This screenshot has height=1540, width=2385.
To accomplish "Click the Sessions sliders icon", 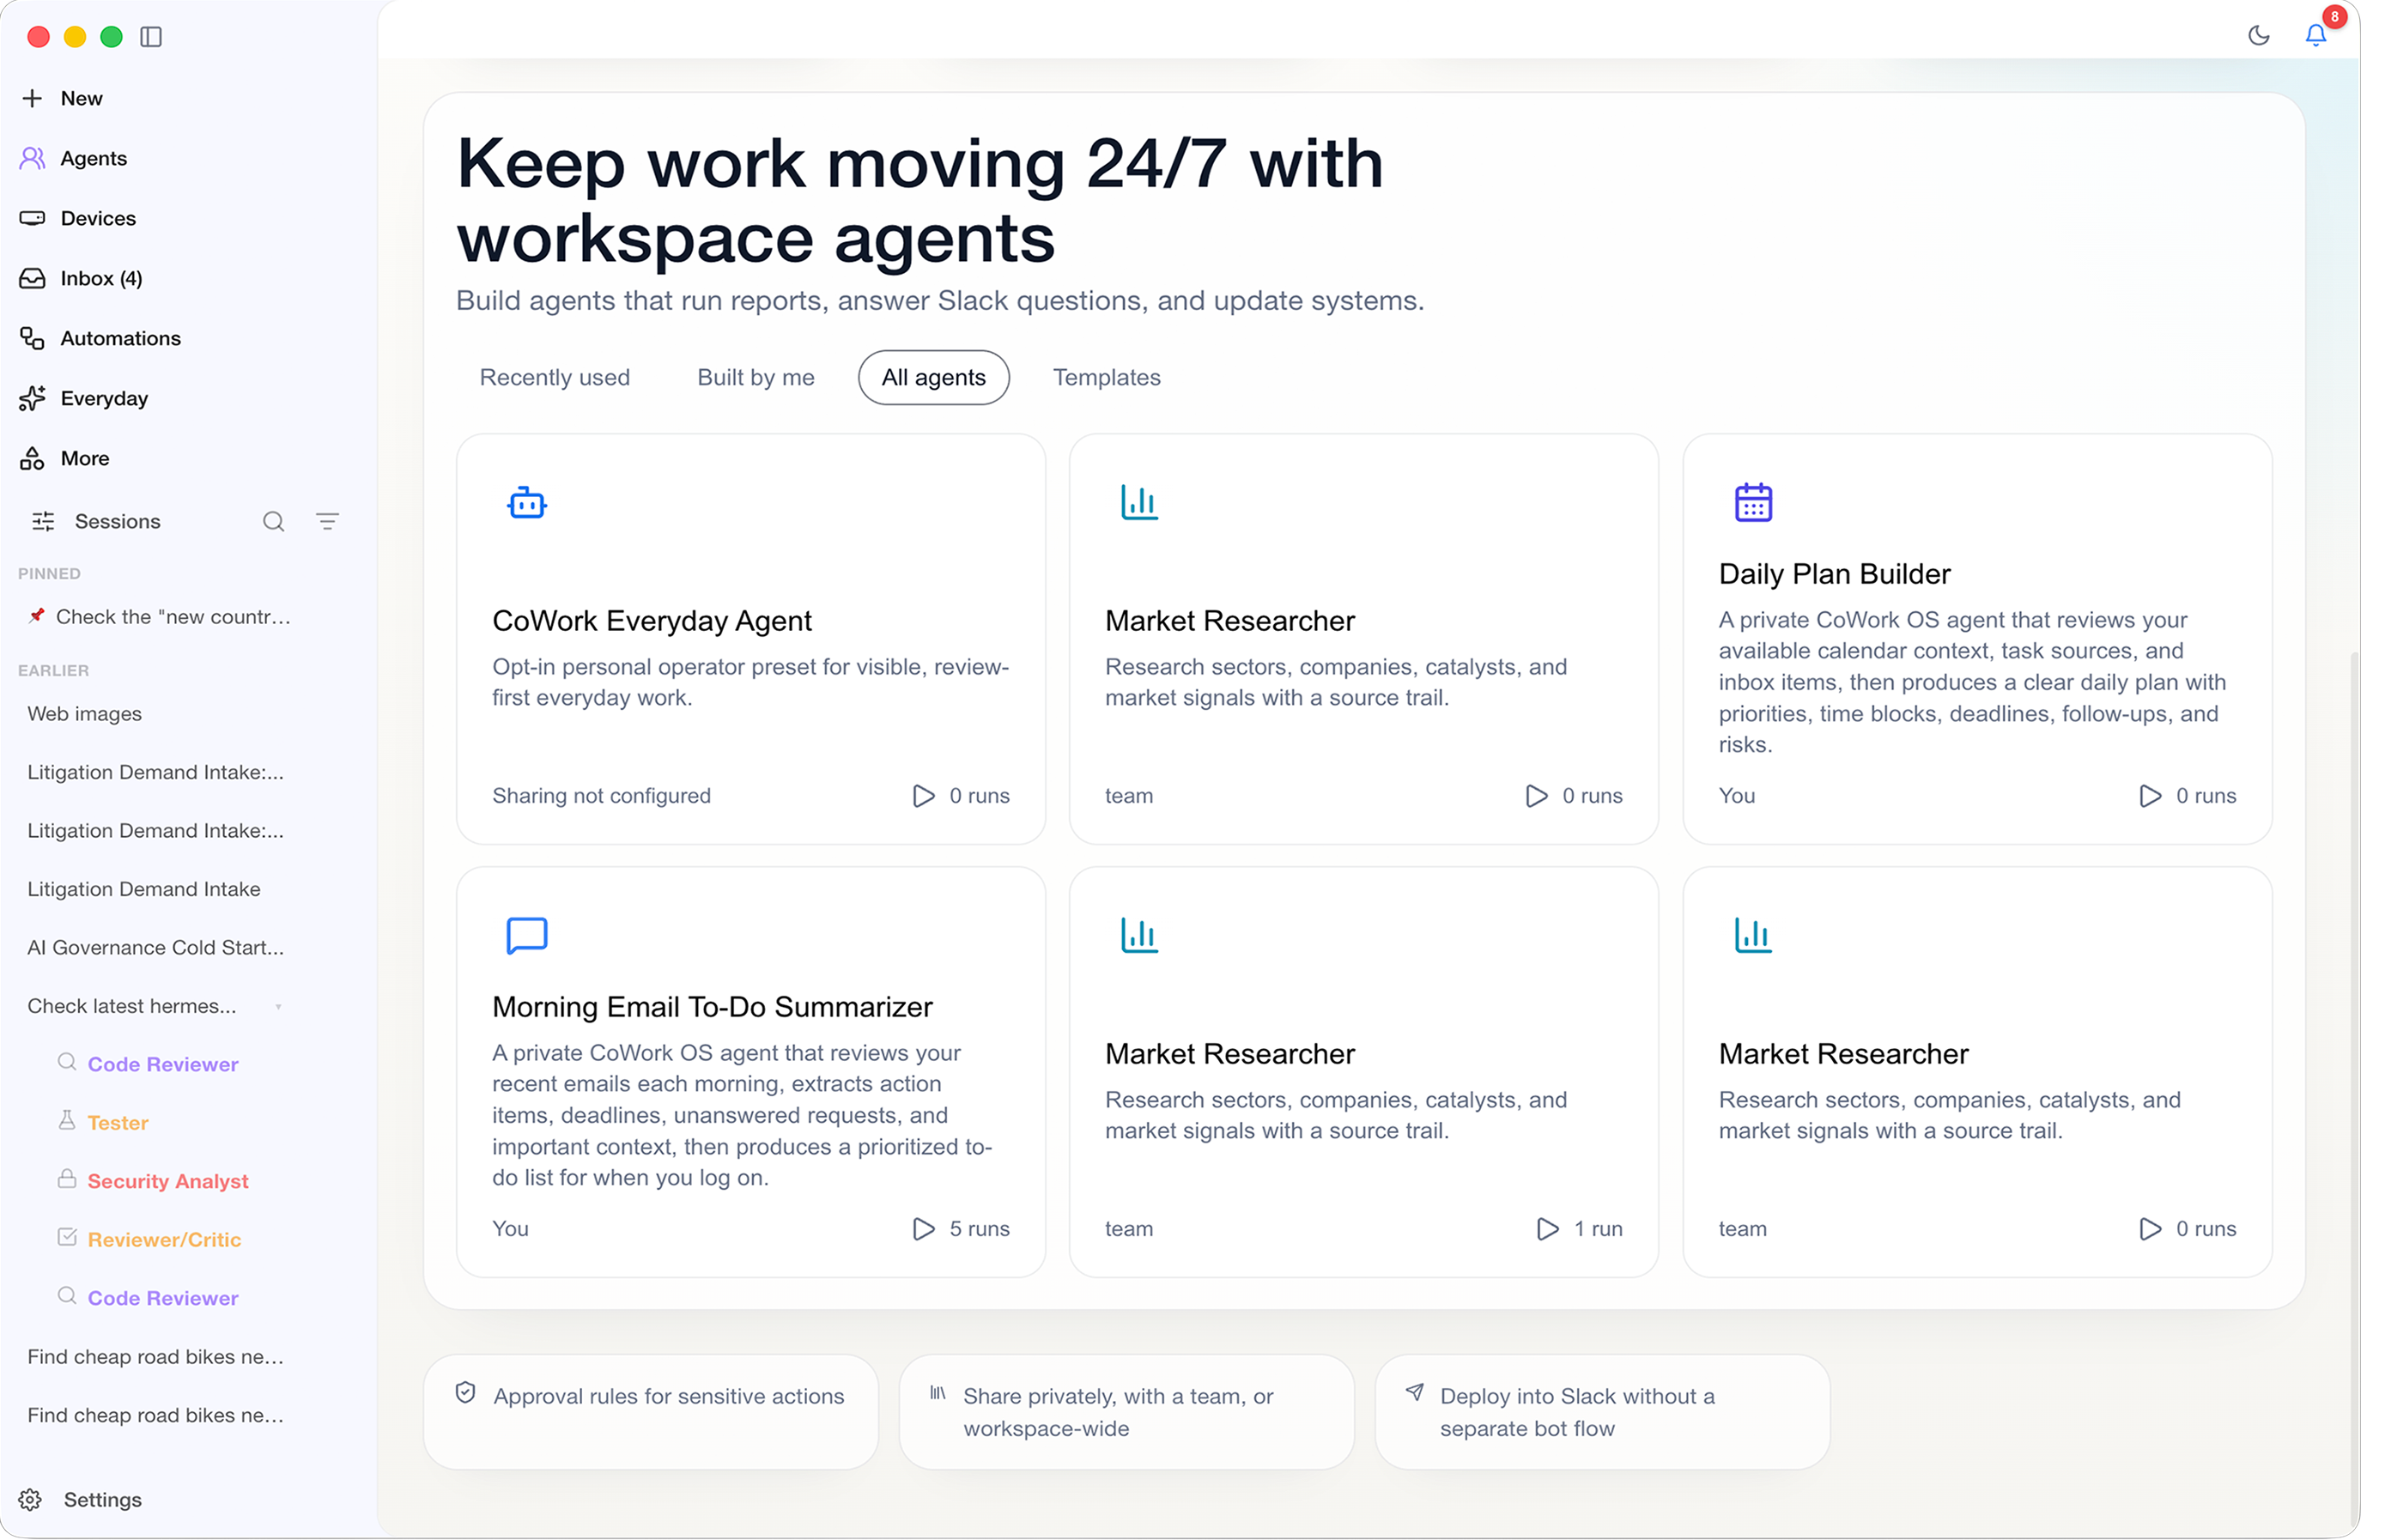I will click(x=43, y=521).
